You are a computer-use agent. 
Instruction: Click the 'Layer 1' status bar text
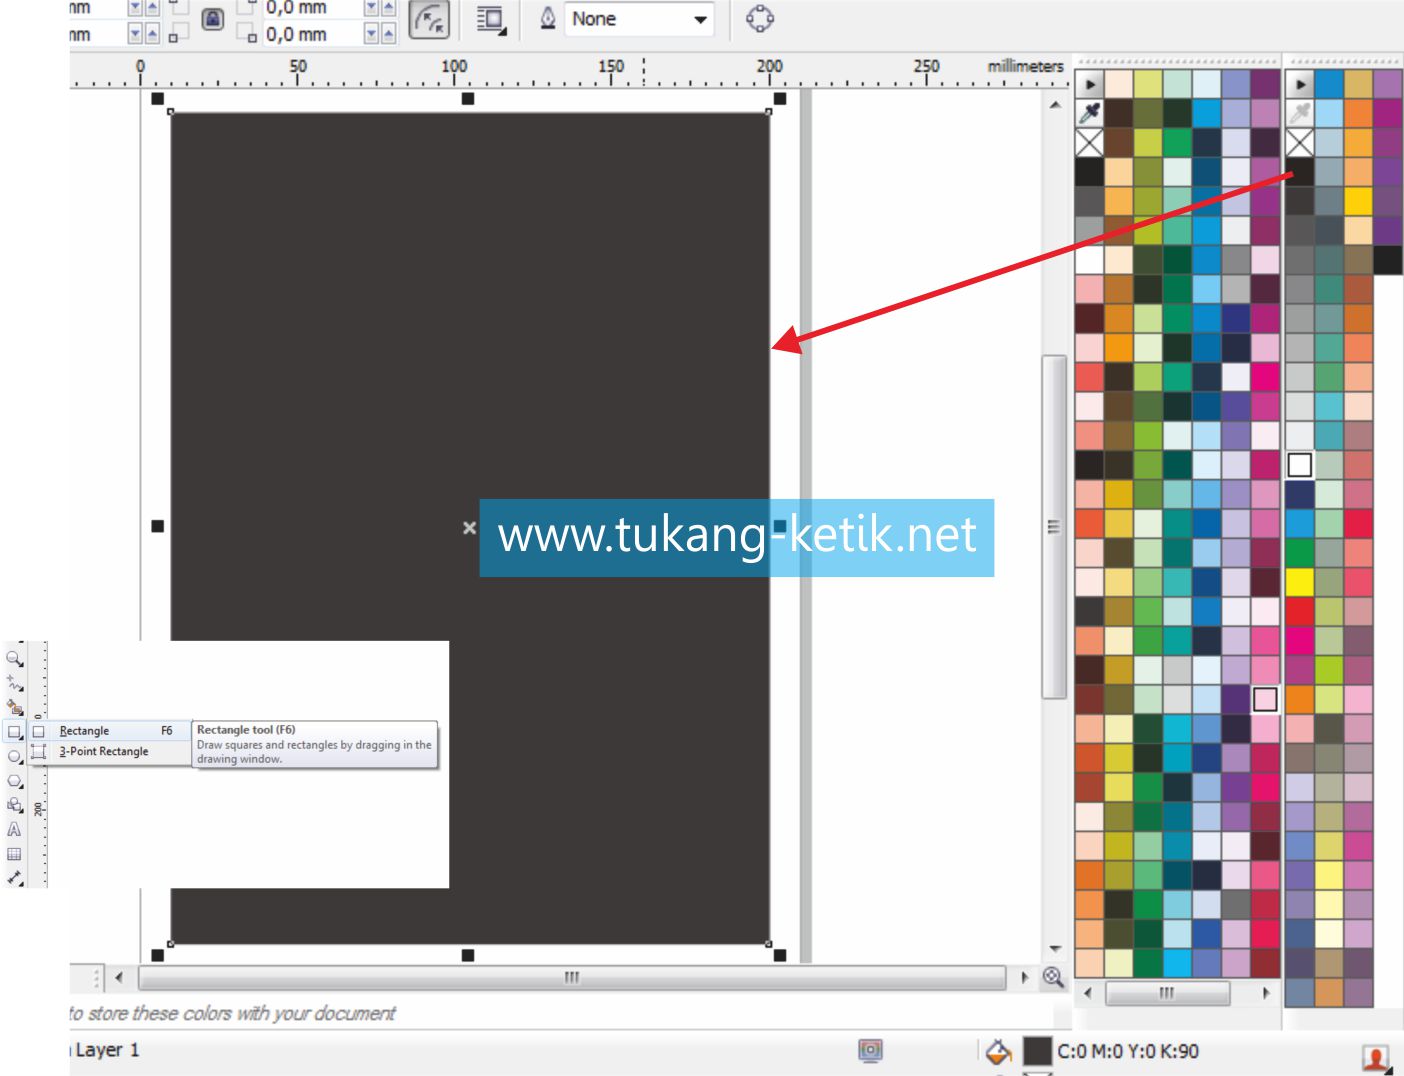point(107,1050)
